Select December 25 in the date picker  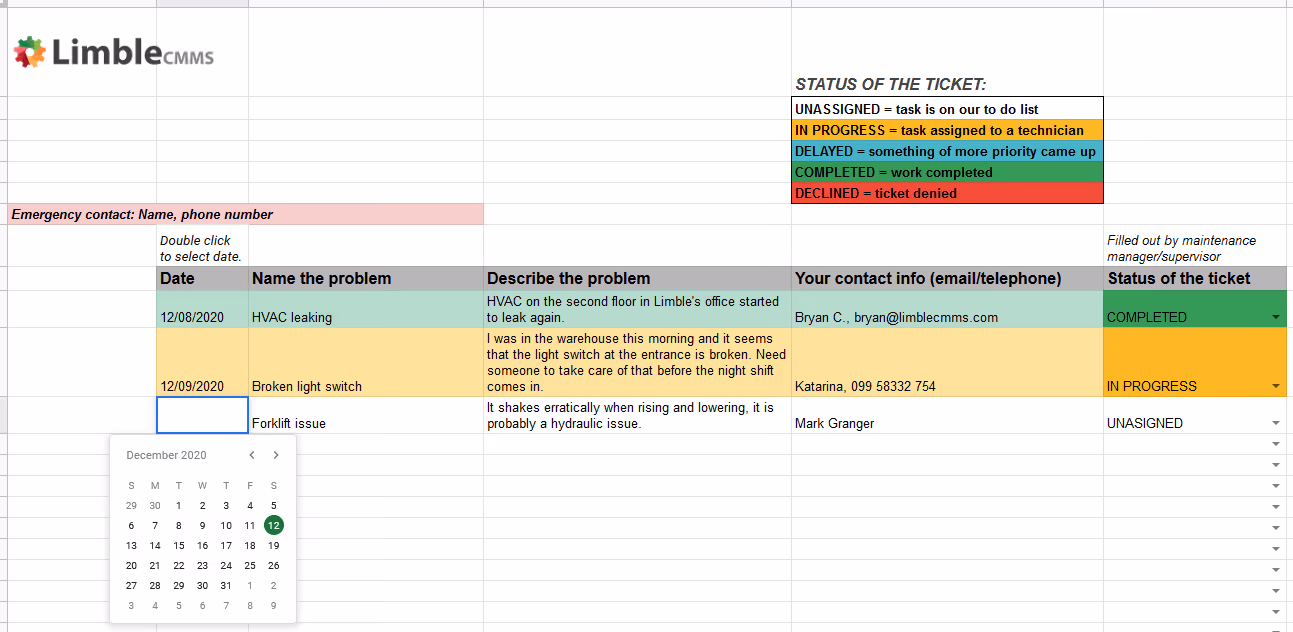[x=249, y=565]
